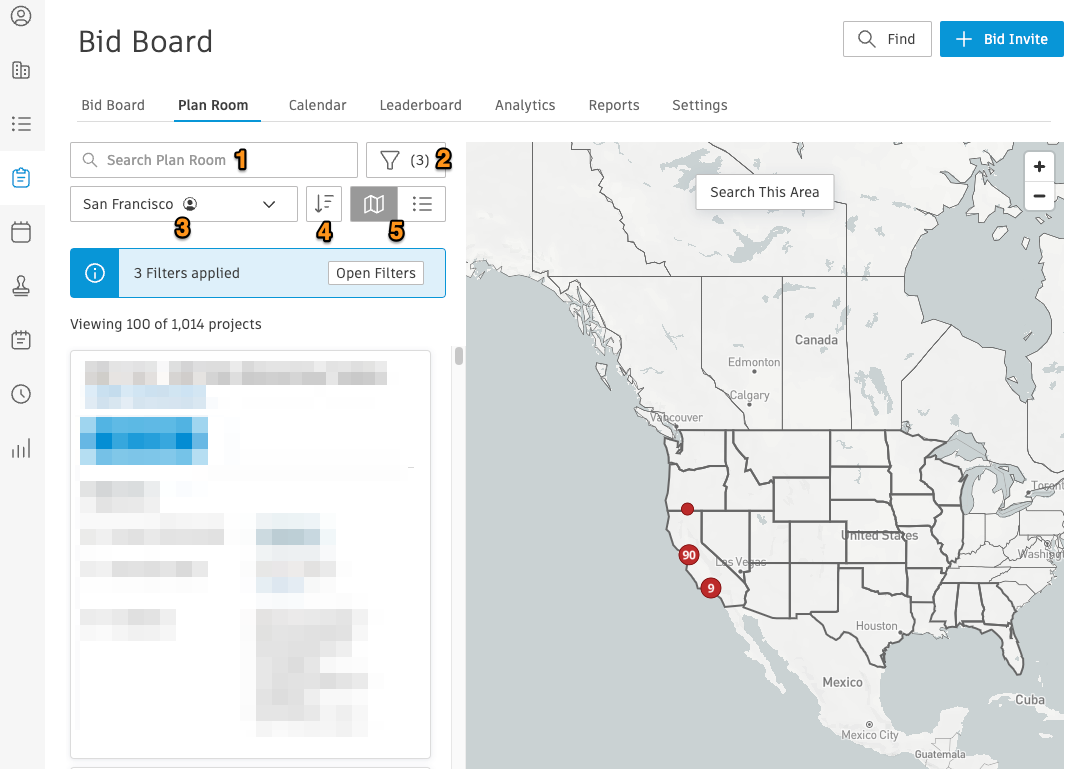Open the bar chart icon in sidebar
Viewport: 1088px width, 769px height.
(x=20, y=448)
